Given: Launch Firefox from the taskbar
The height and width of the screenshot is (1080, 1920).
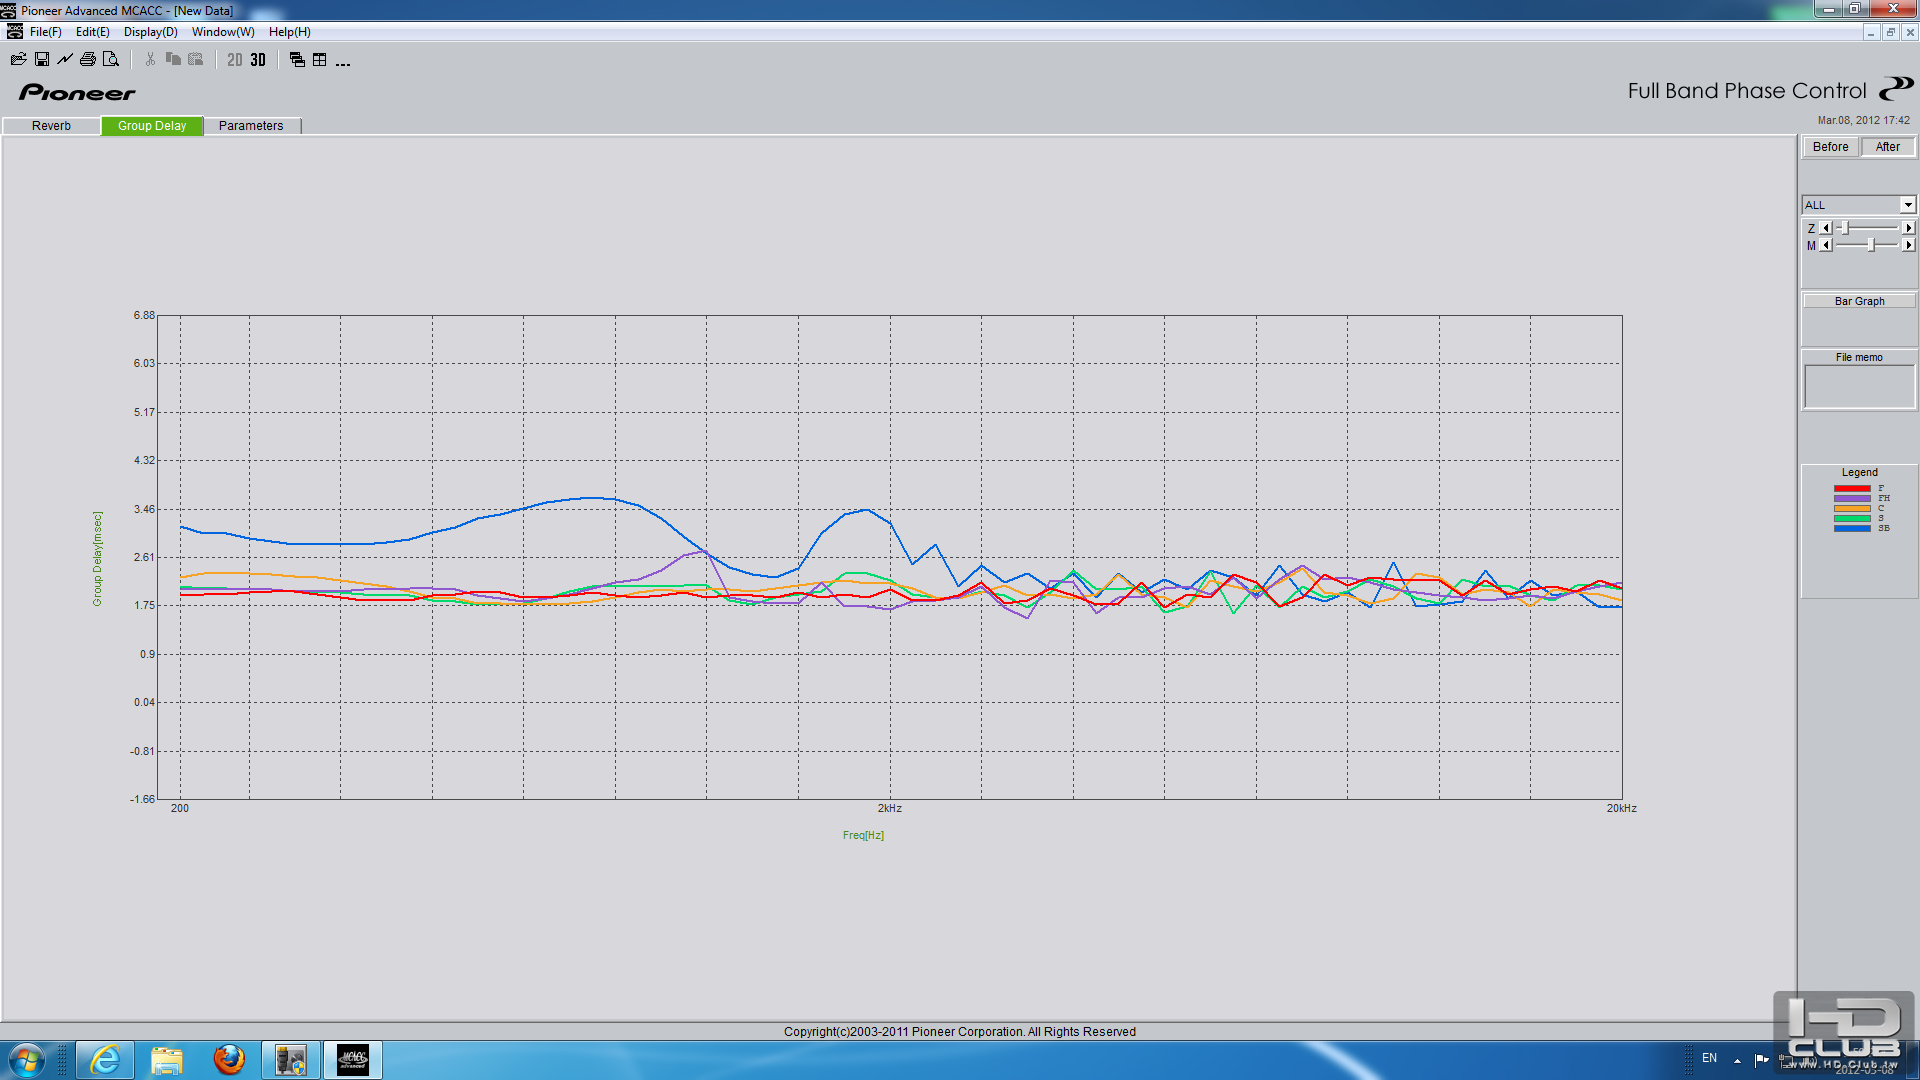Looking at the screenshot, I should coord(229,1060).
